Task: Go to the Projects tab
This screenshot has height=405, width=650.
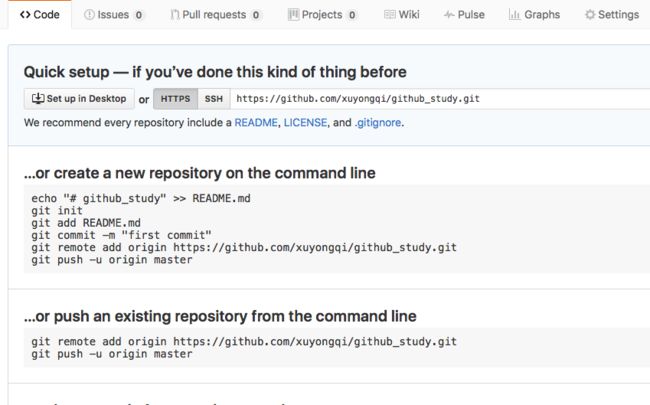Action: point(322,15)
